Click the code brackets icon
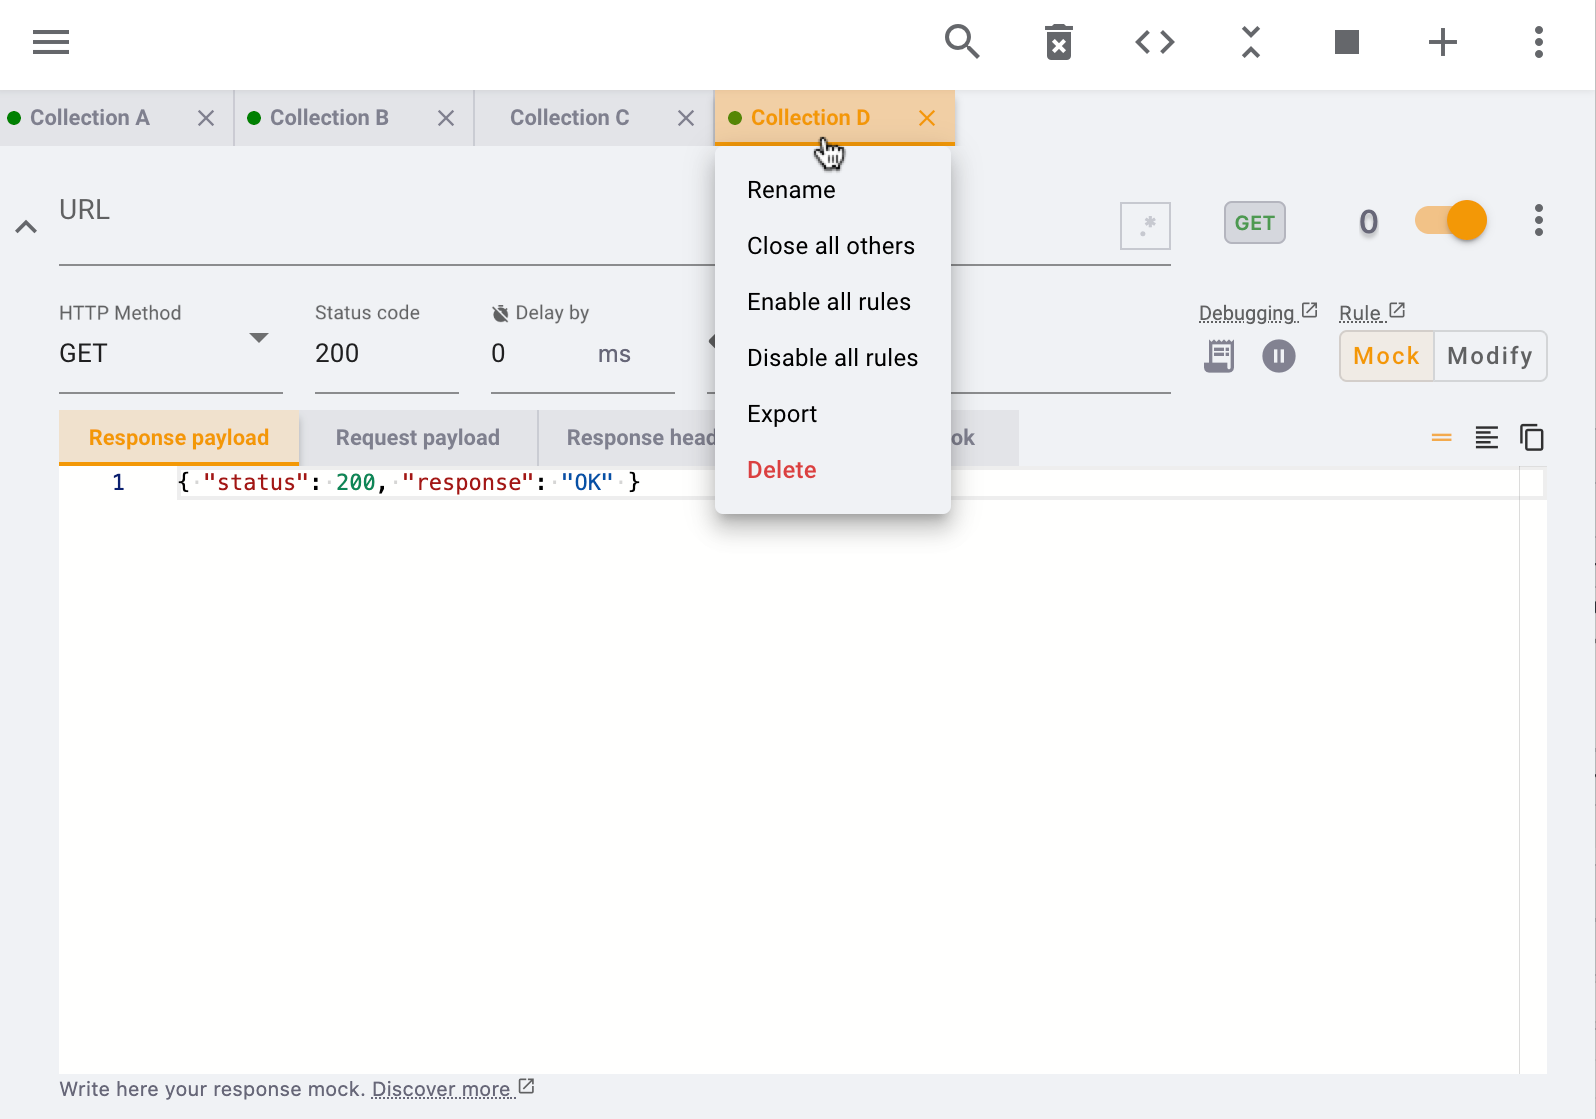 coord(1154,42)
